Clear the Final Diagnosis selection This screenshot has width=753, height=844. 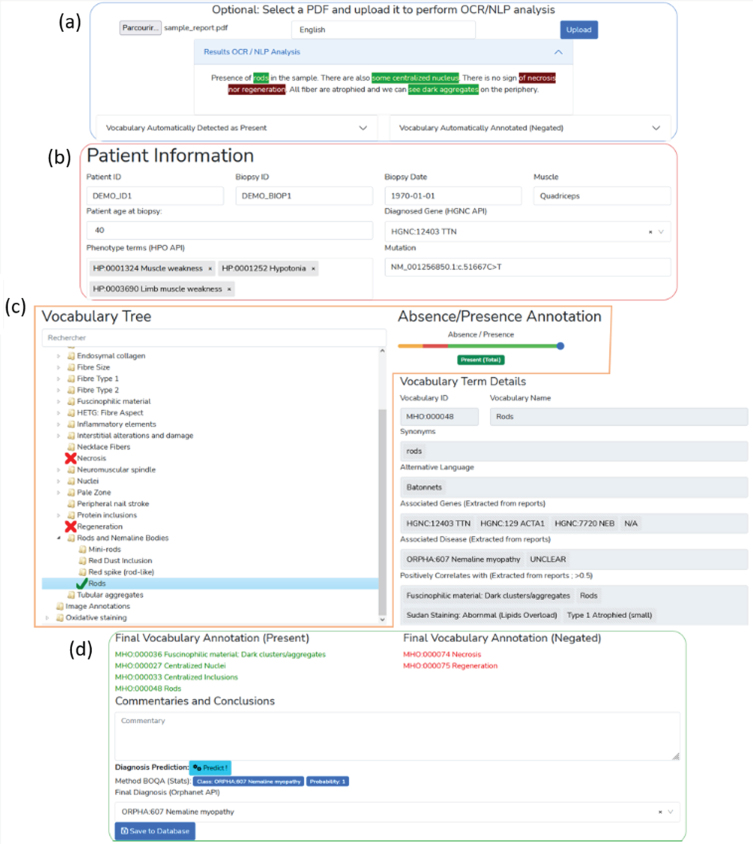point(660,812)
